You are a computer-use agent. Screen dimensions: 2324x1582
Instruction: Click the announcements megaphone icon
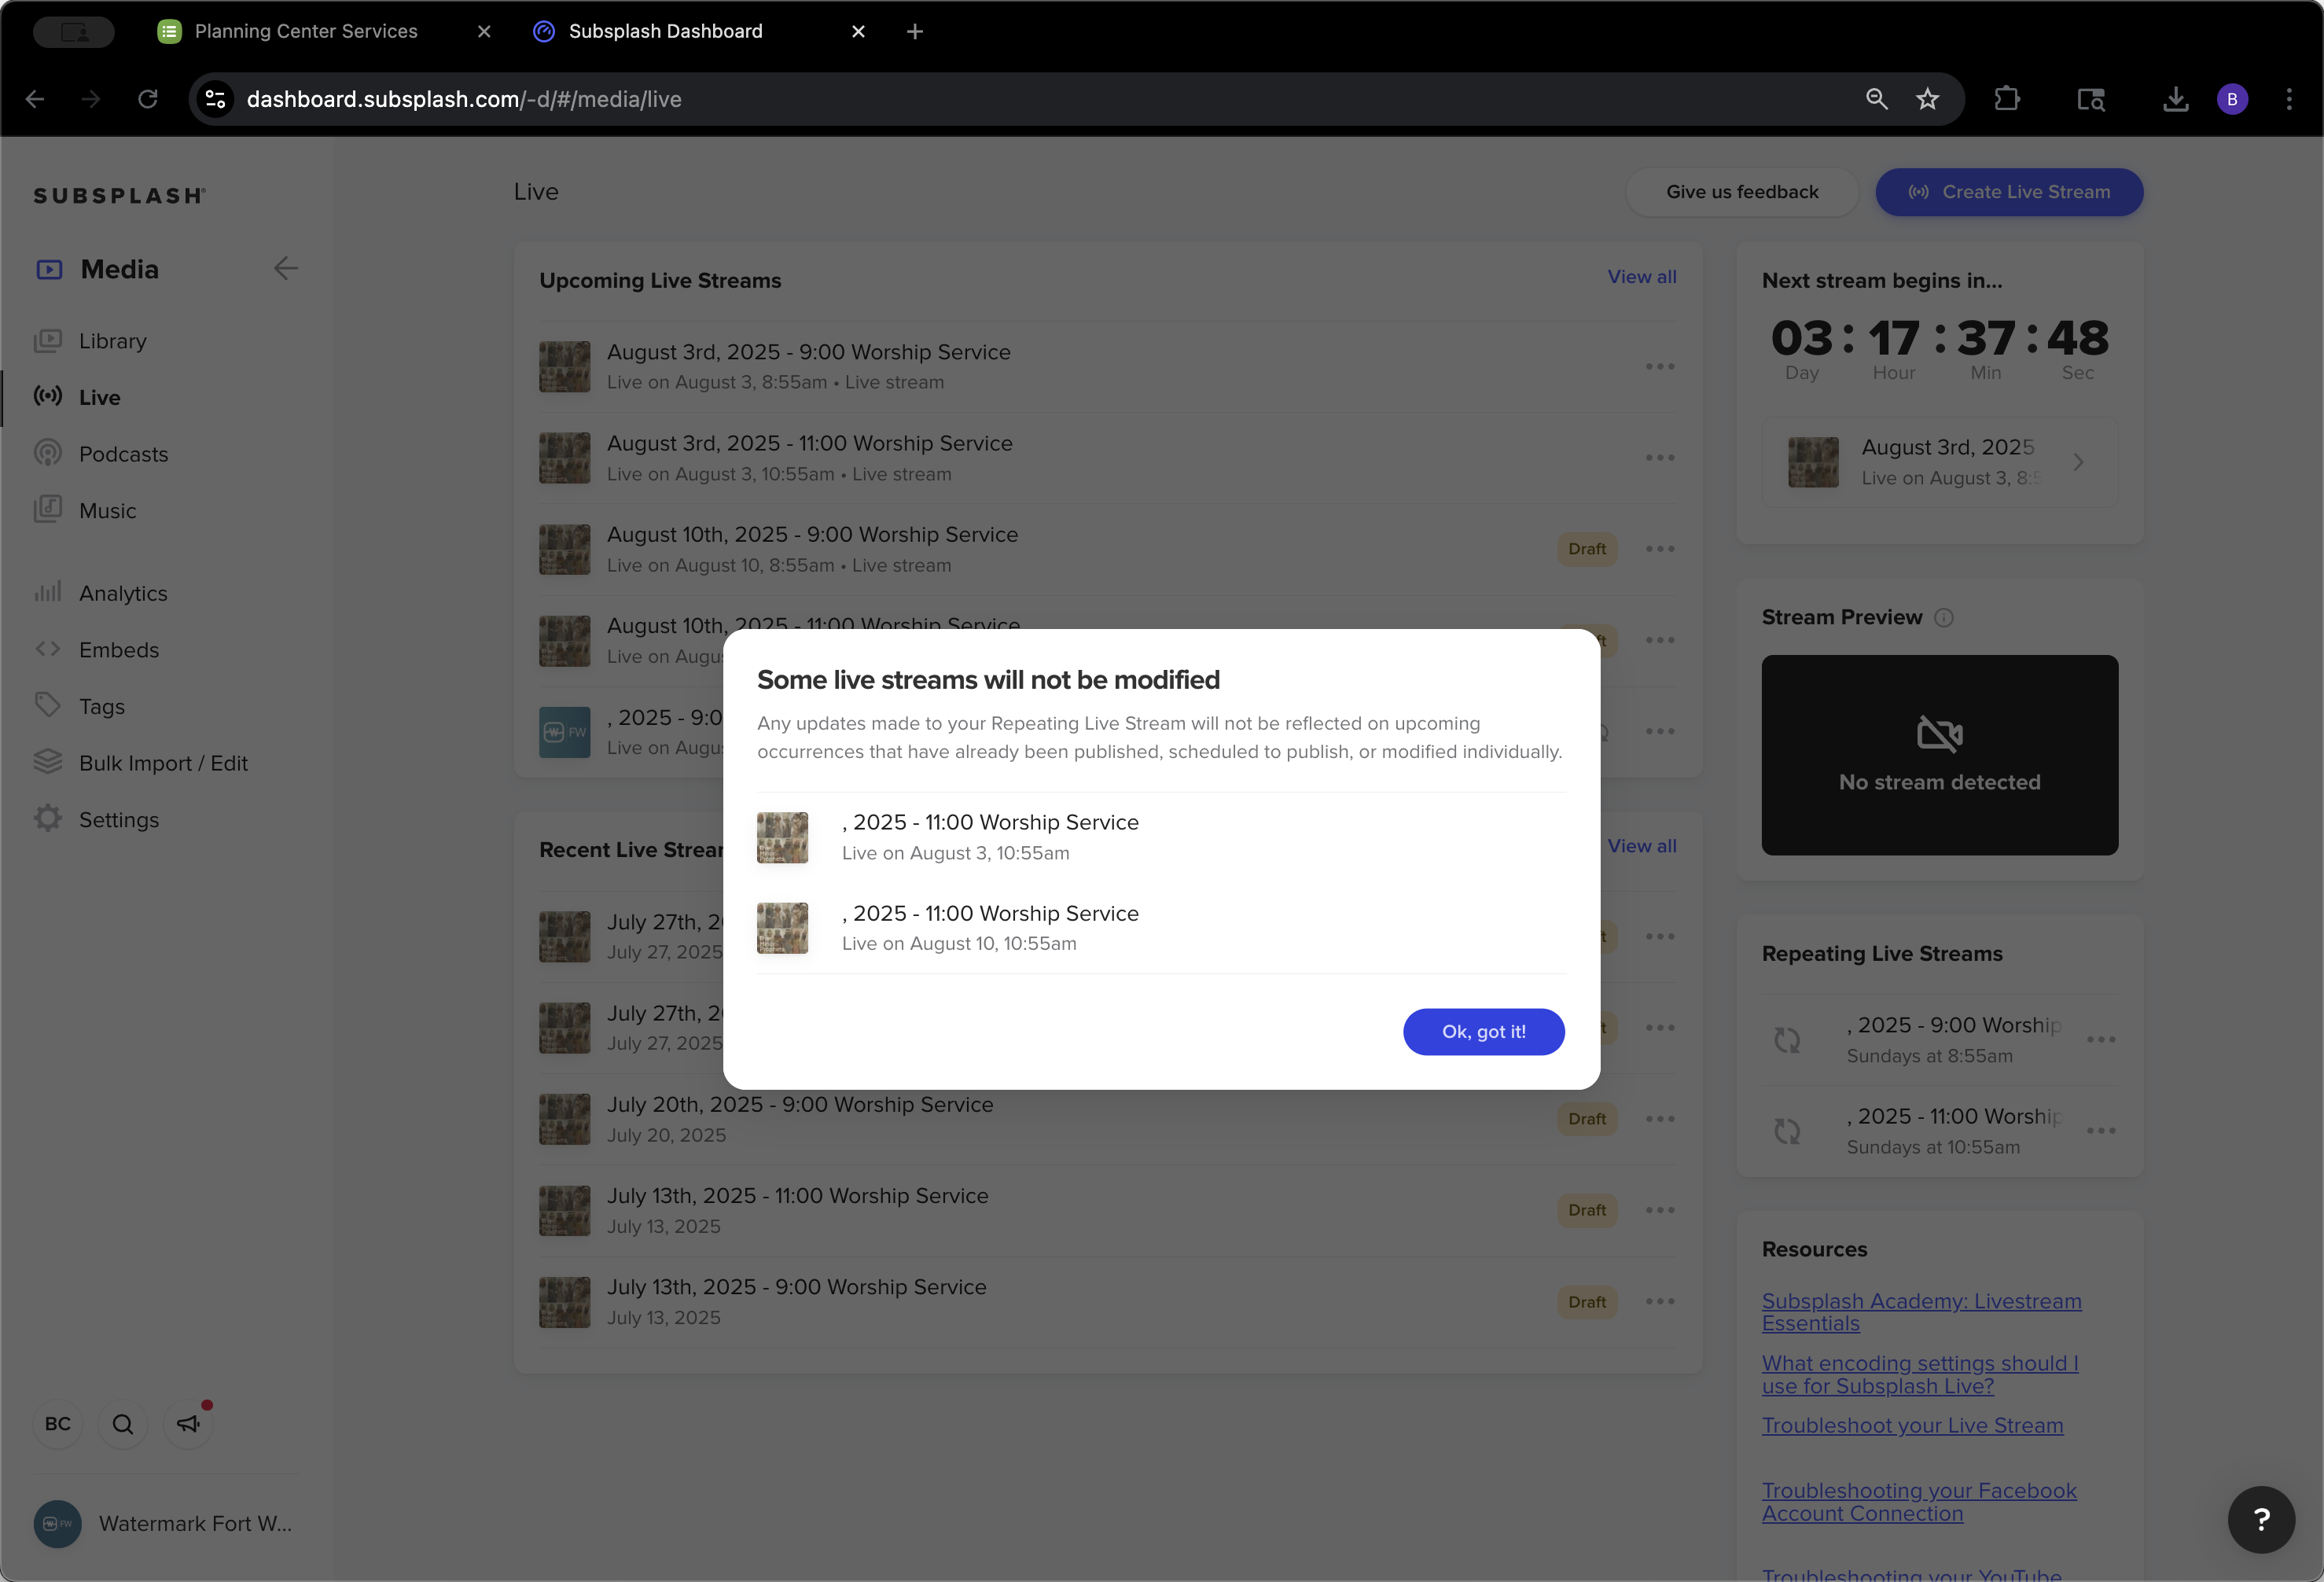(x=188, y=1424)
